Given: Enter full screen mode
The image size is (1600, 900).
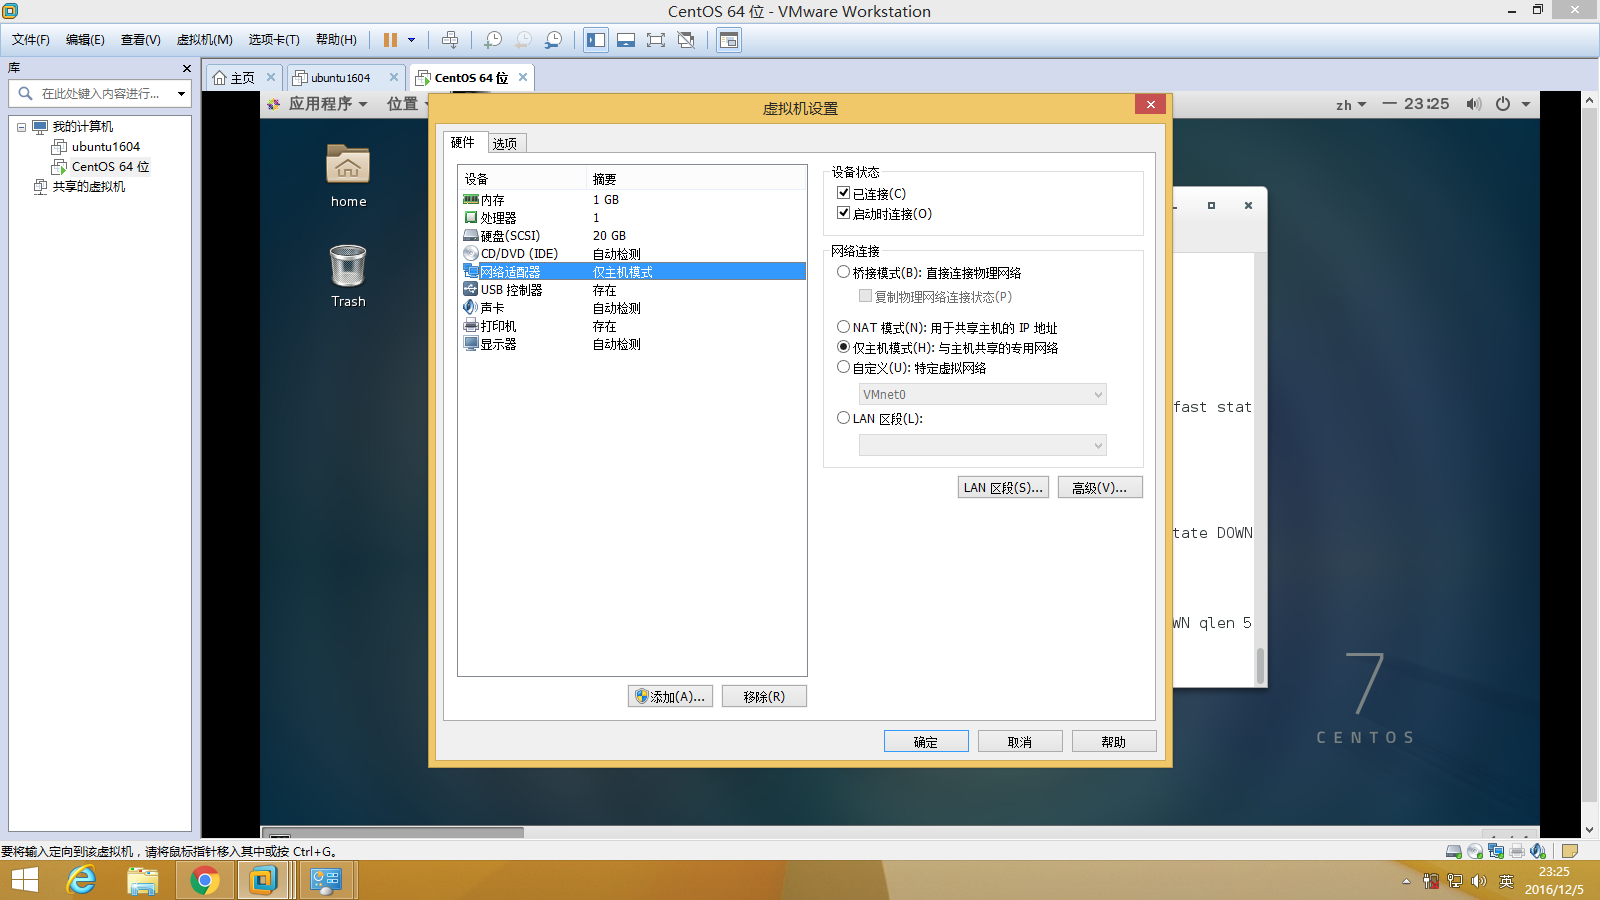Looking at the screenshot, I should point(655,40).
